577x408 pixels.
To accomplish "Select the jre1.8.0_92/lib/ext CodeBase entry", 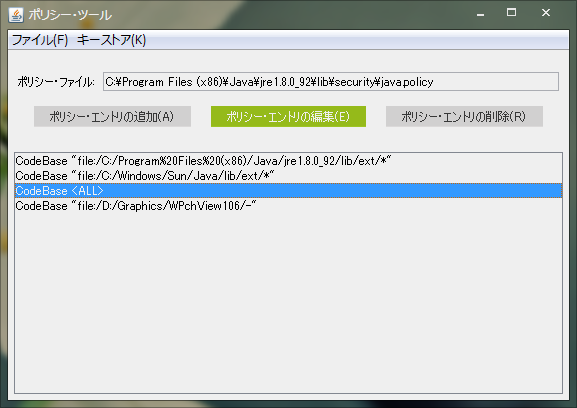I will 288,161.
